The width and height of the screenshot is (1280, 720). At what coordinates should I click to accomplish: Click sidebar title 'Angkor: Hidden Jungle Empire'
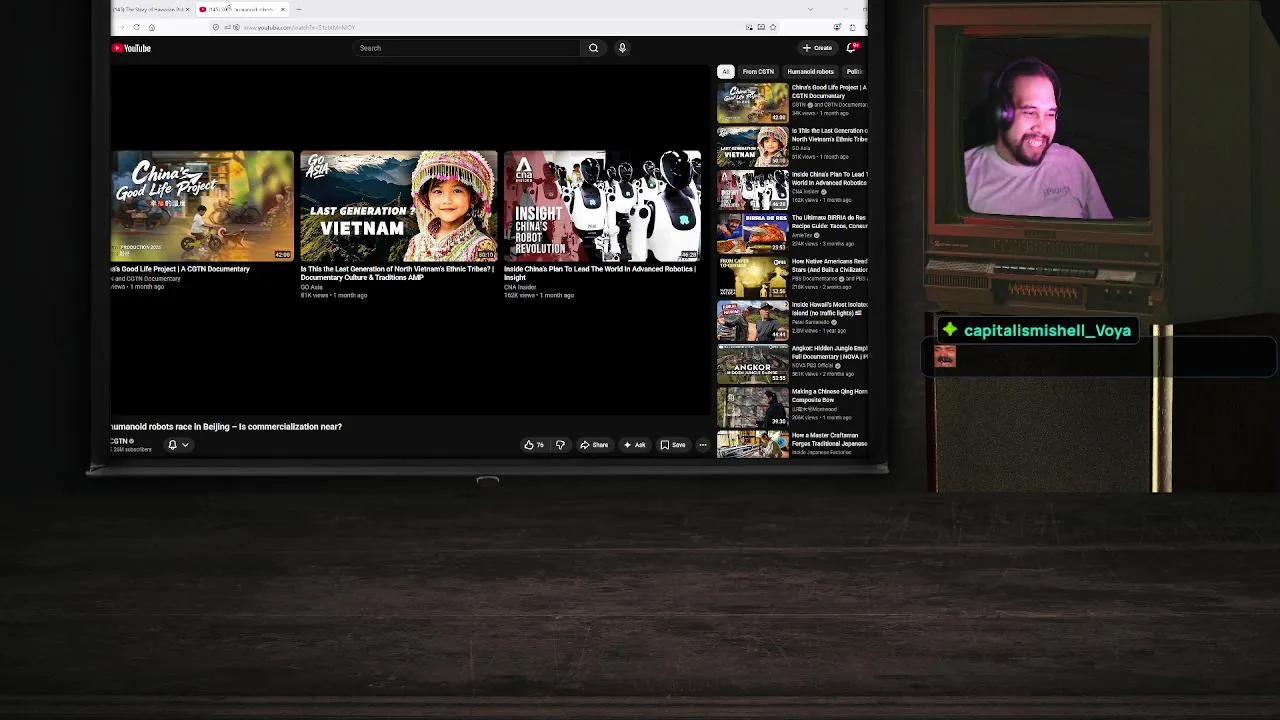tap(829, 352)
